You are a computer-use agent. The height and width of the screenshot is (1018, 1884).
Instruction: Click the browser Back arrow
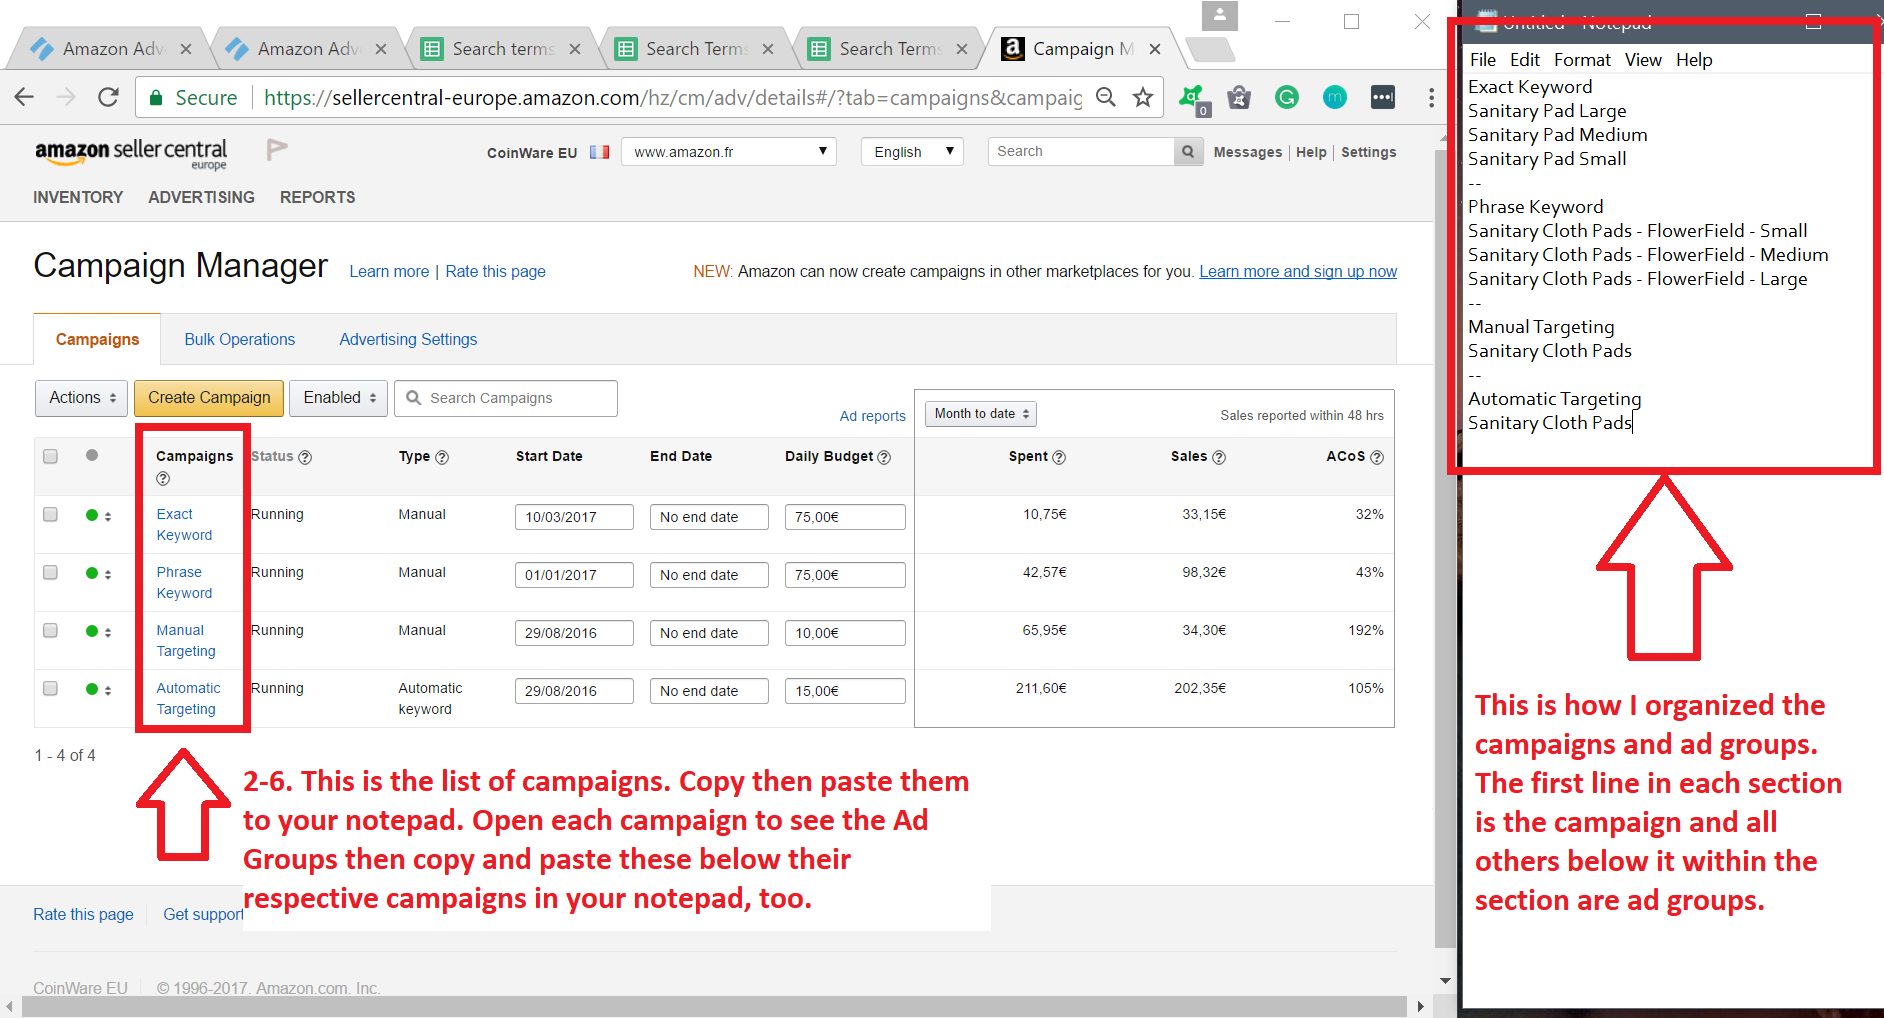(24, 97)
